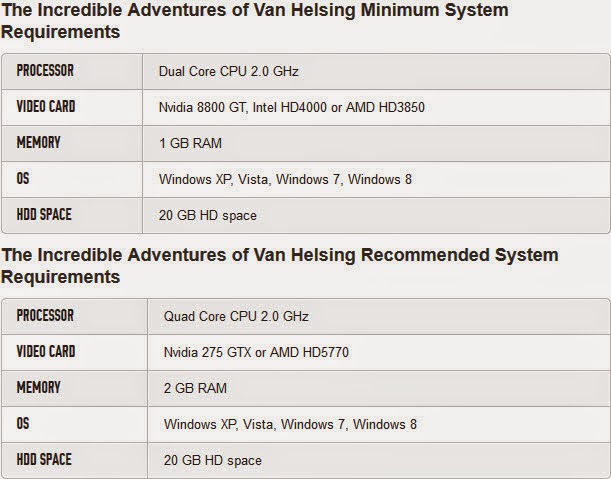The width and height of the screenshot is (611, 479).
Task: Click the 1 GB RAM value
Action: (x=190, y=143)
